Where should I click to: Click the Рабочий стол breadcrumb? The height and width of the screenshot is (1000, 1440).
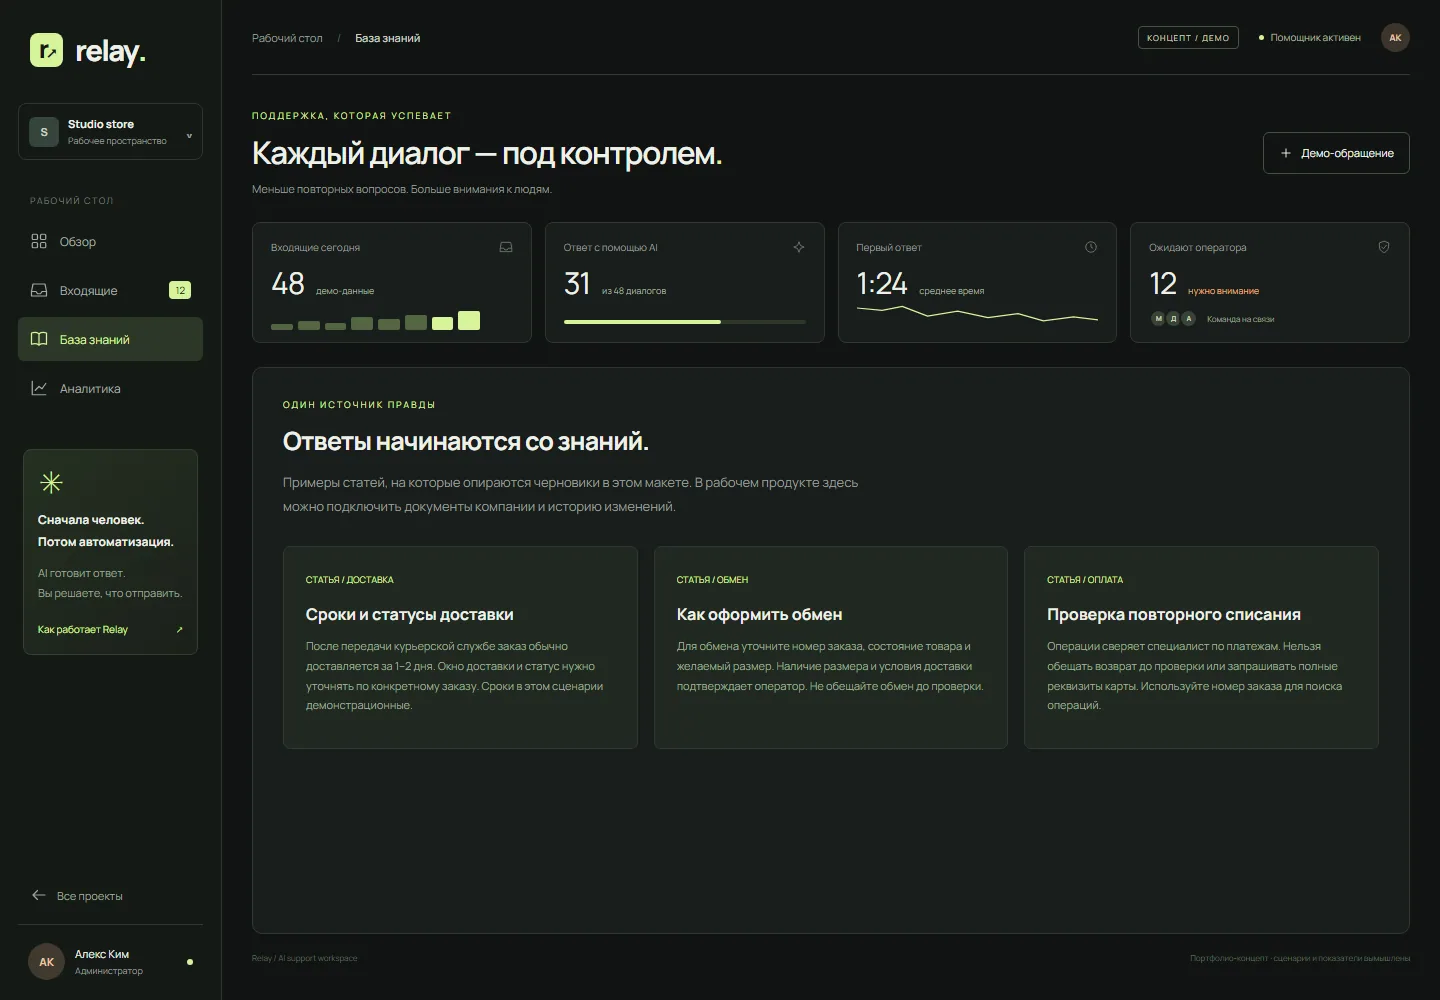pyautogui.click(x=287, y=38)
